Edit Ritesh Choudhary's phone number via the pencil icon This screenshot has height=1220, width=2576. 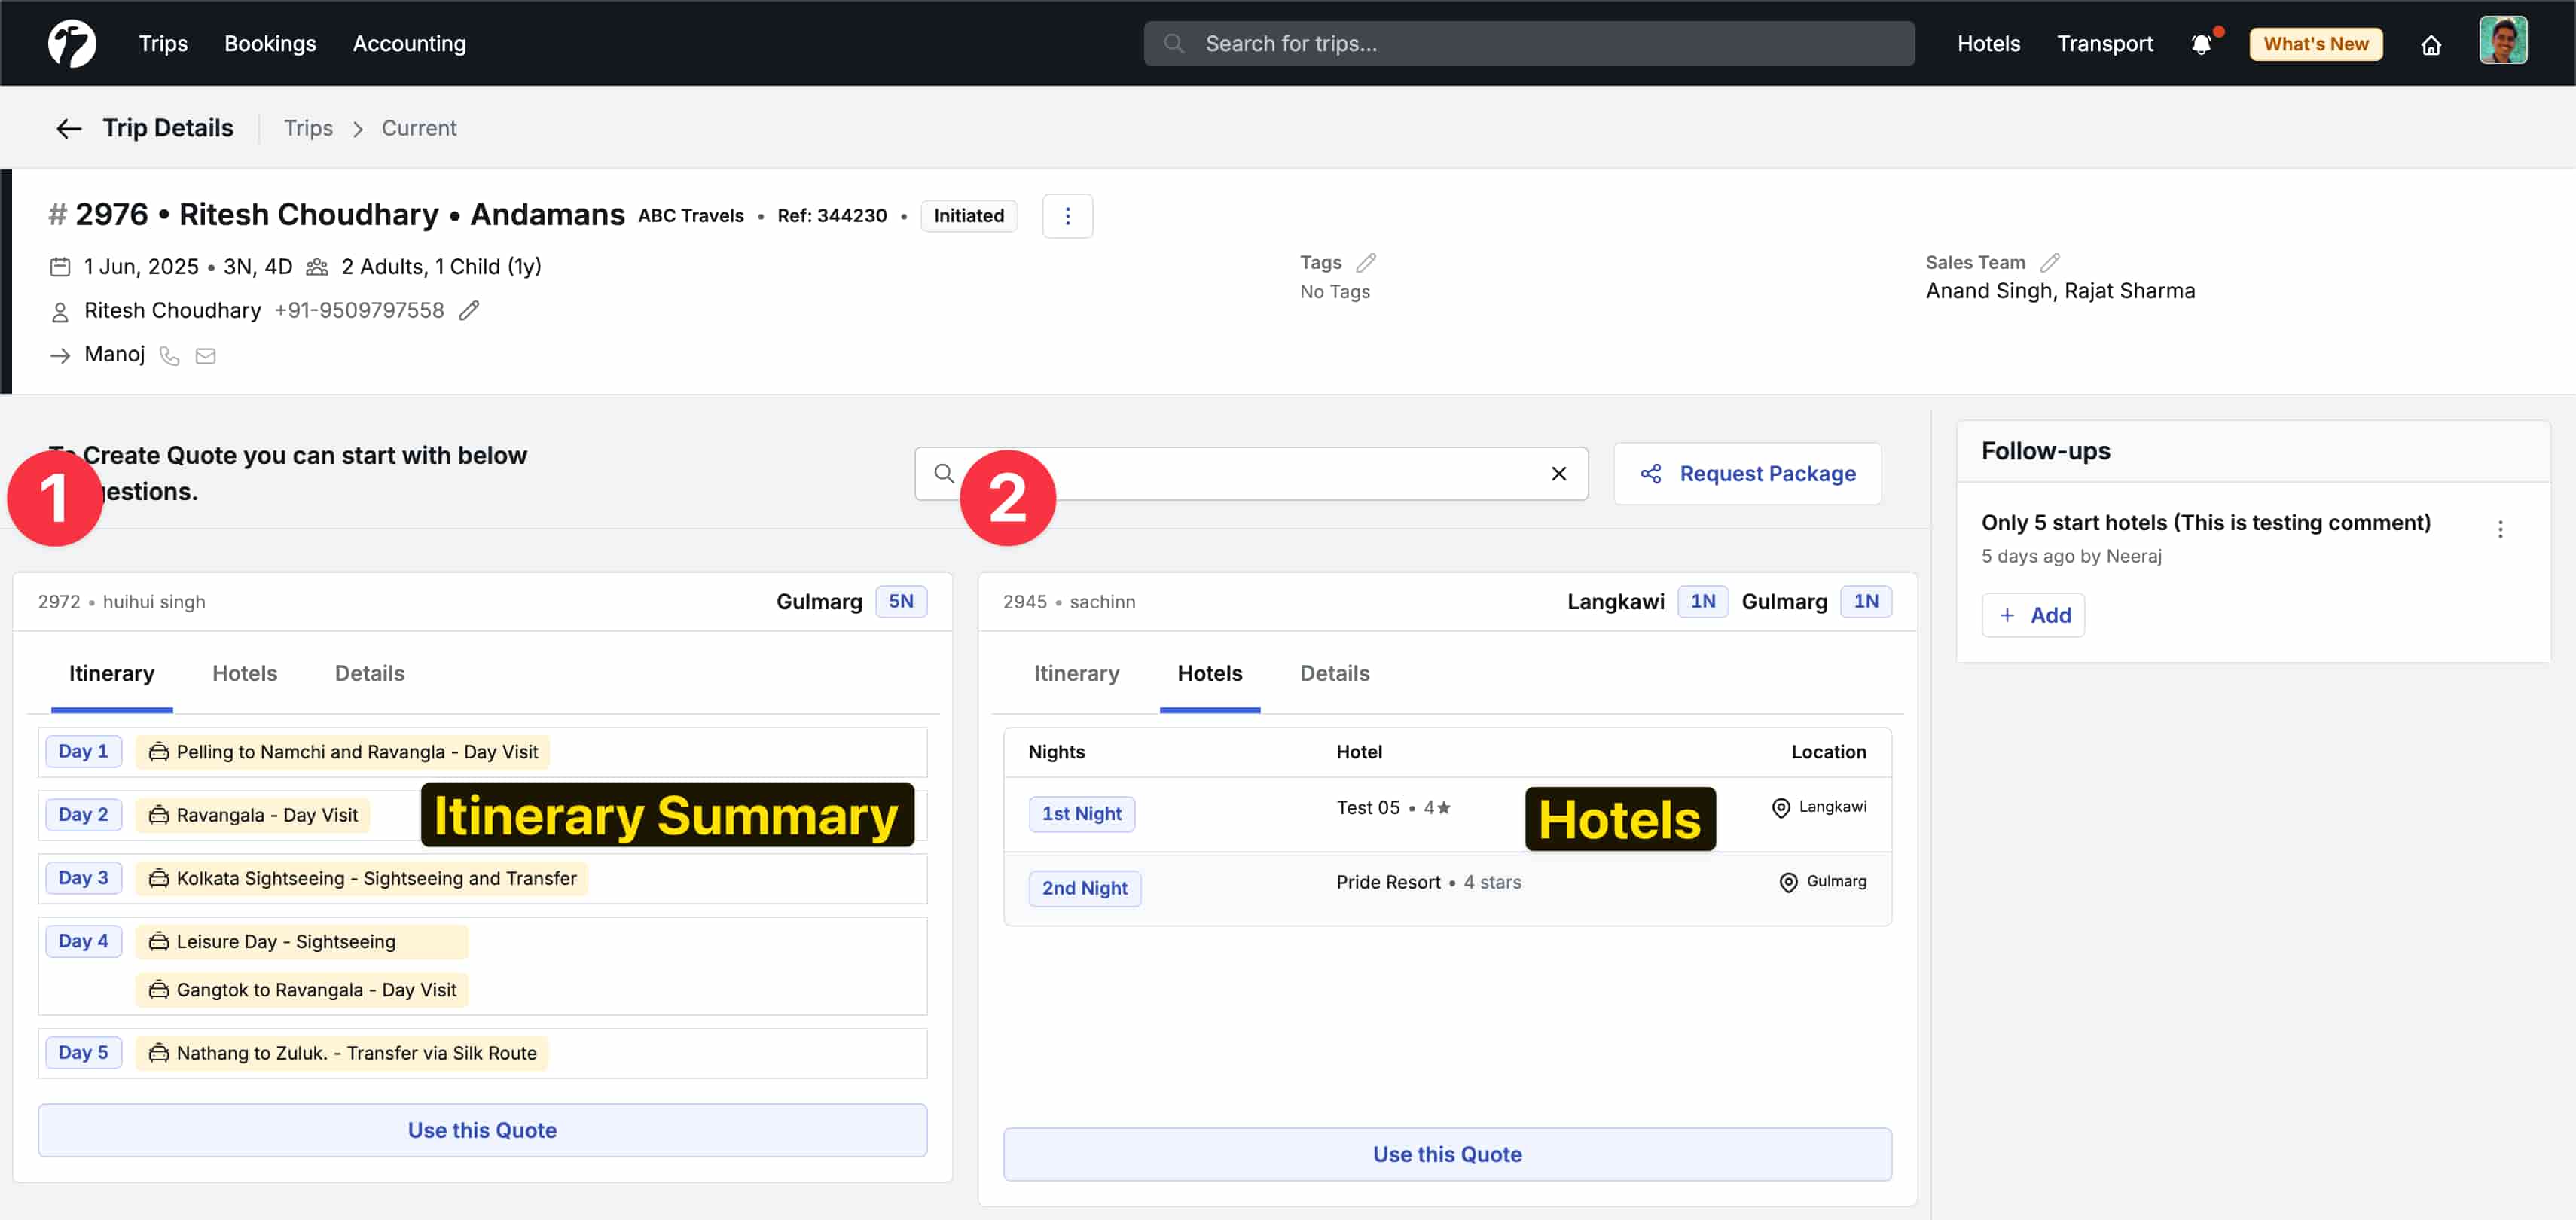click(x=469, y=311)
